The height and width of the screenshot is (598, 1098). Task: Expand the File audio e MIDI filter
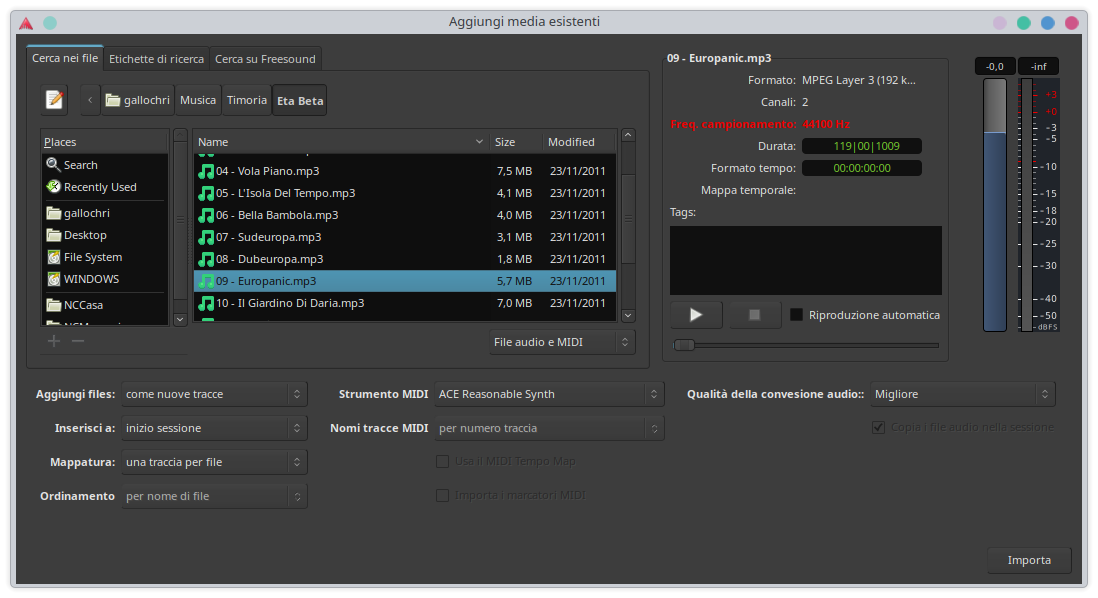click(562, 342)
